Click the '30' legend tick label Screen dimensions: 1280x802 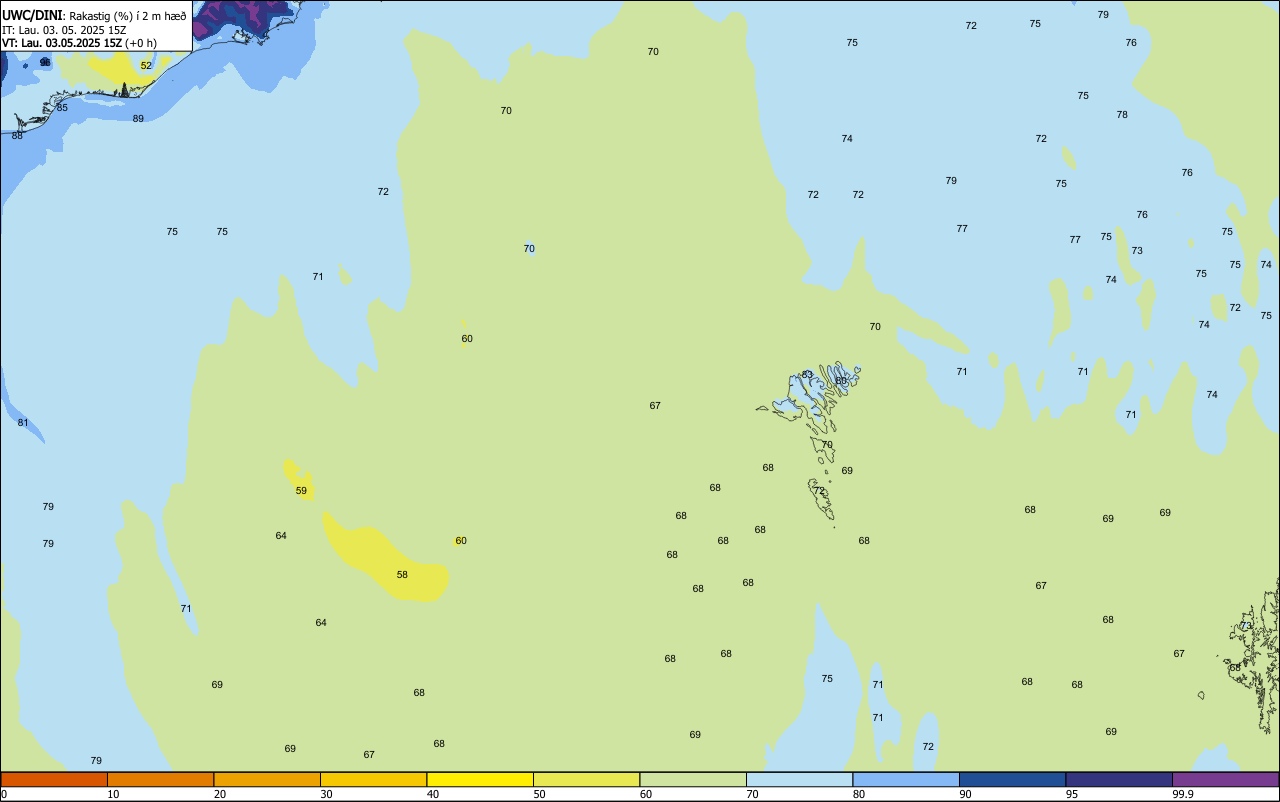coord(326,794)
